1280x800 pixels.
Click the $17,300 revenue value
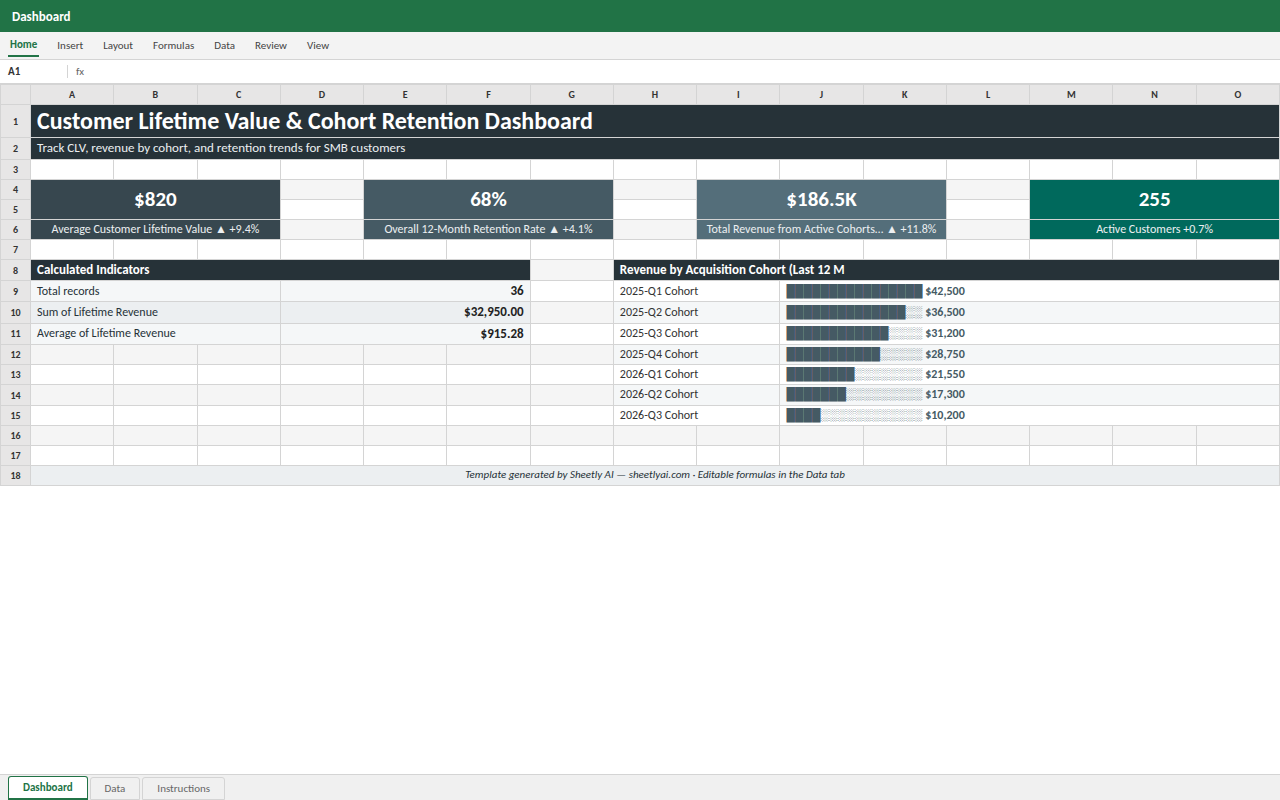[945, 394]
